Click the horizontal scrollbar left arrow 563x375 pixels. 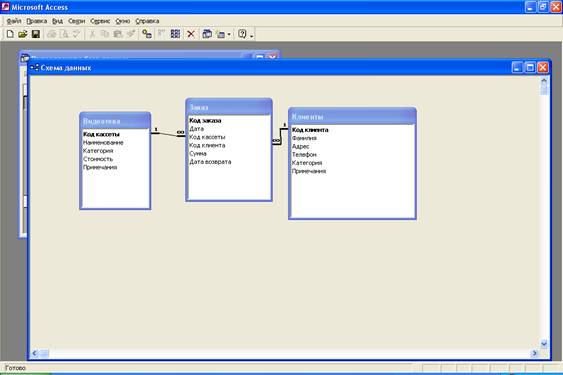coord(34,353)
